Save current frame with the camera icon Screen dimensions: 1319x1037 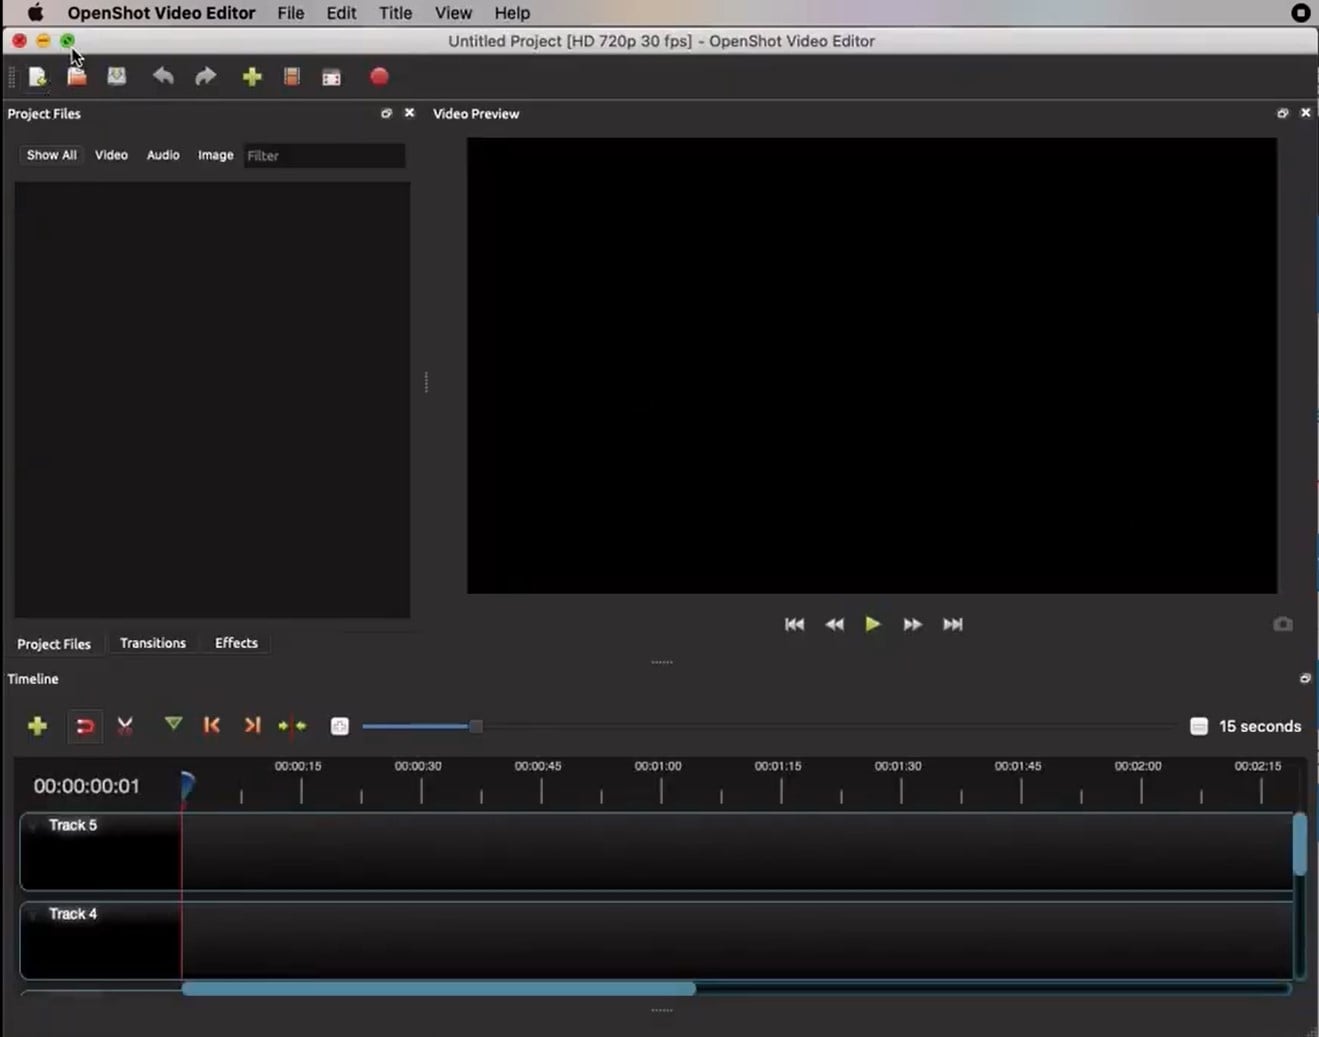[1283, 624]
